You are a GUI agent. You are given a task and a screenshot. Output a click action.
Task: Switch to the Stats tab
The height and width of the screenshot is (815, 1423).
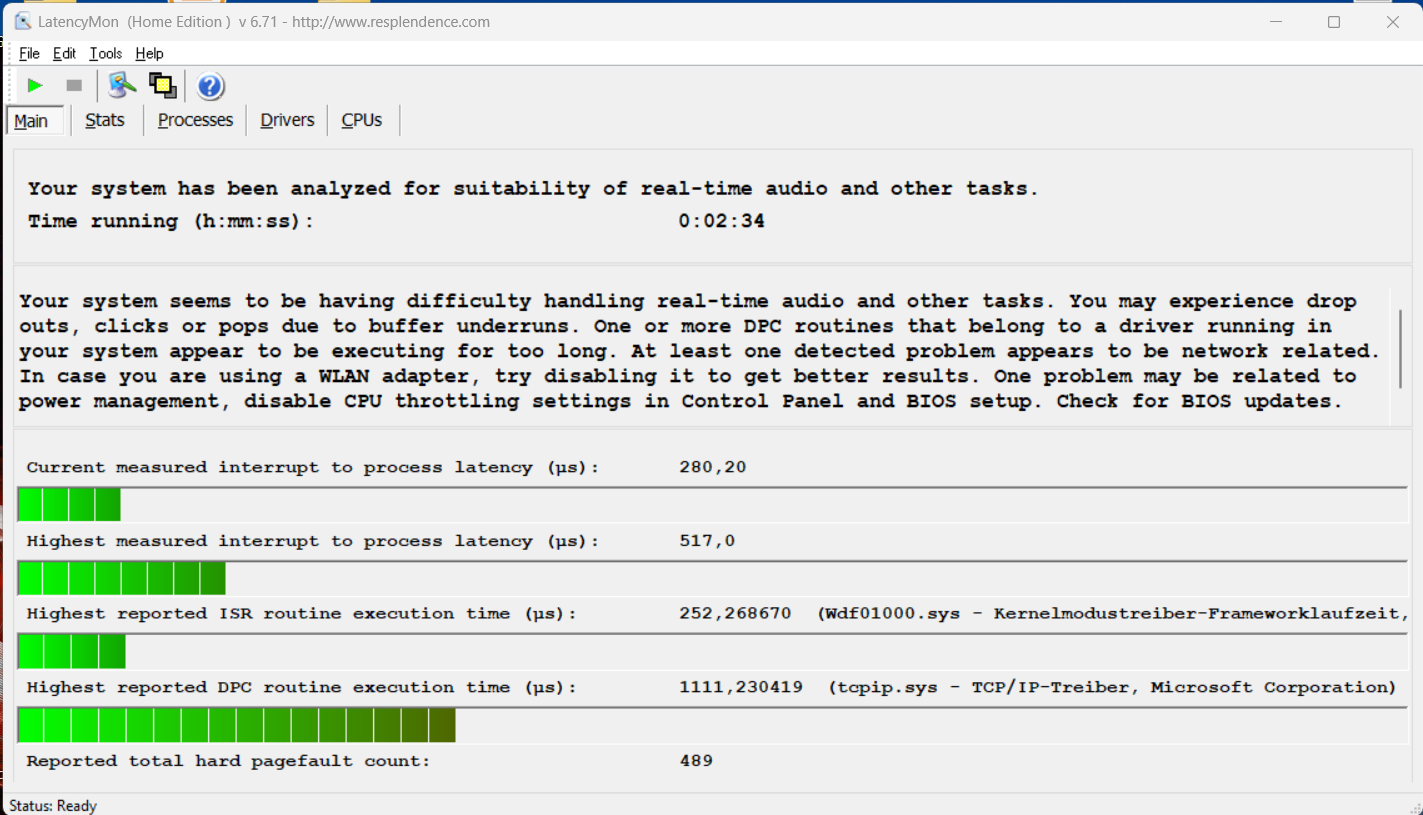point(105,120)
